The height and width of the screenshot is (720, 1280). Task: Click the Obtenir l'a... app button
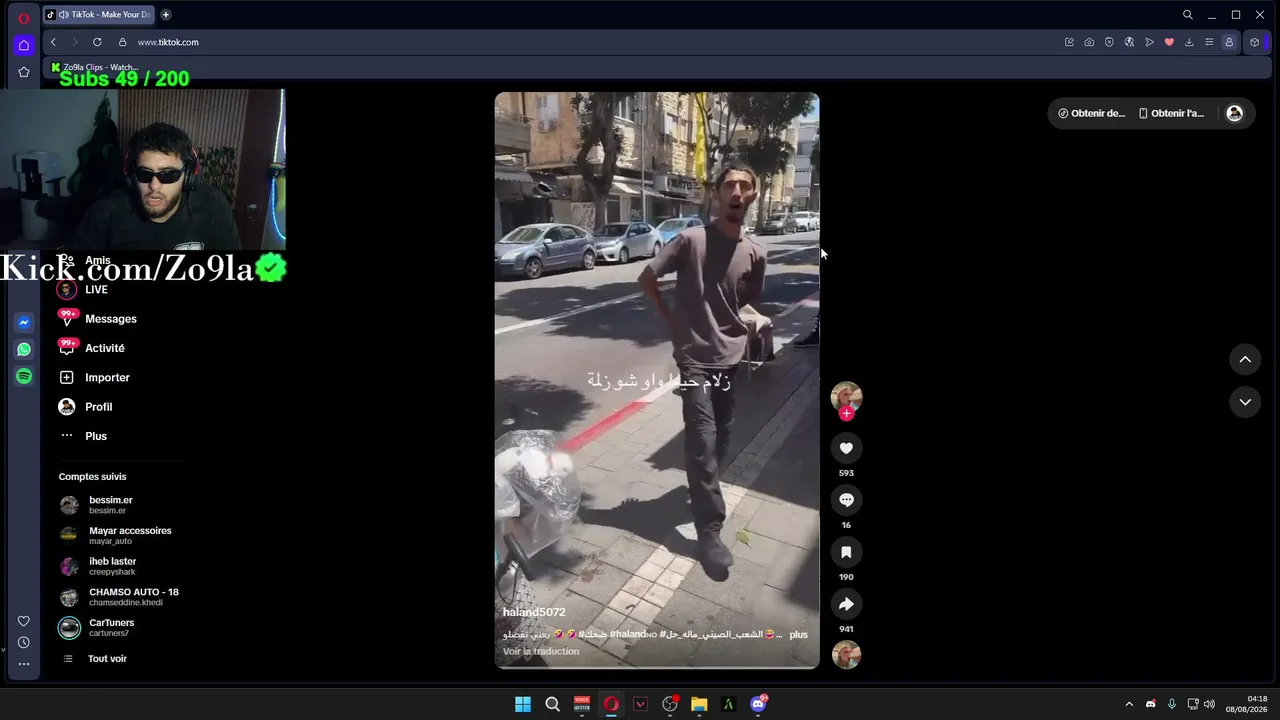(1171, 113)
